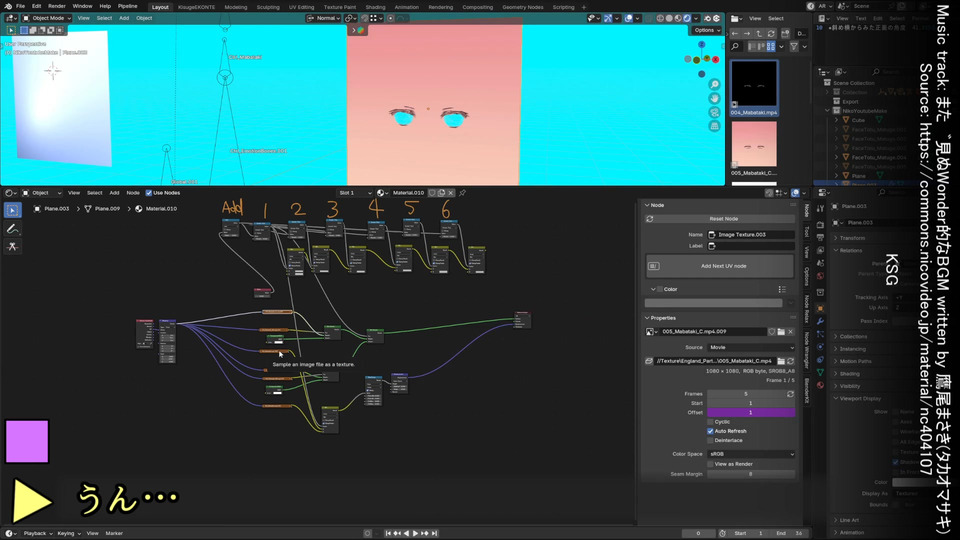960x540 pixels.
Task: Open file browser filter funnel
Action: [x=794, y=47]
